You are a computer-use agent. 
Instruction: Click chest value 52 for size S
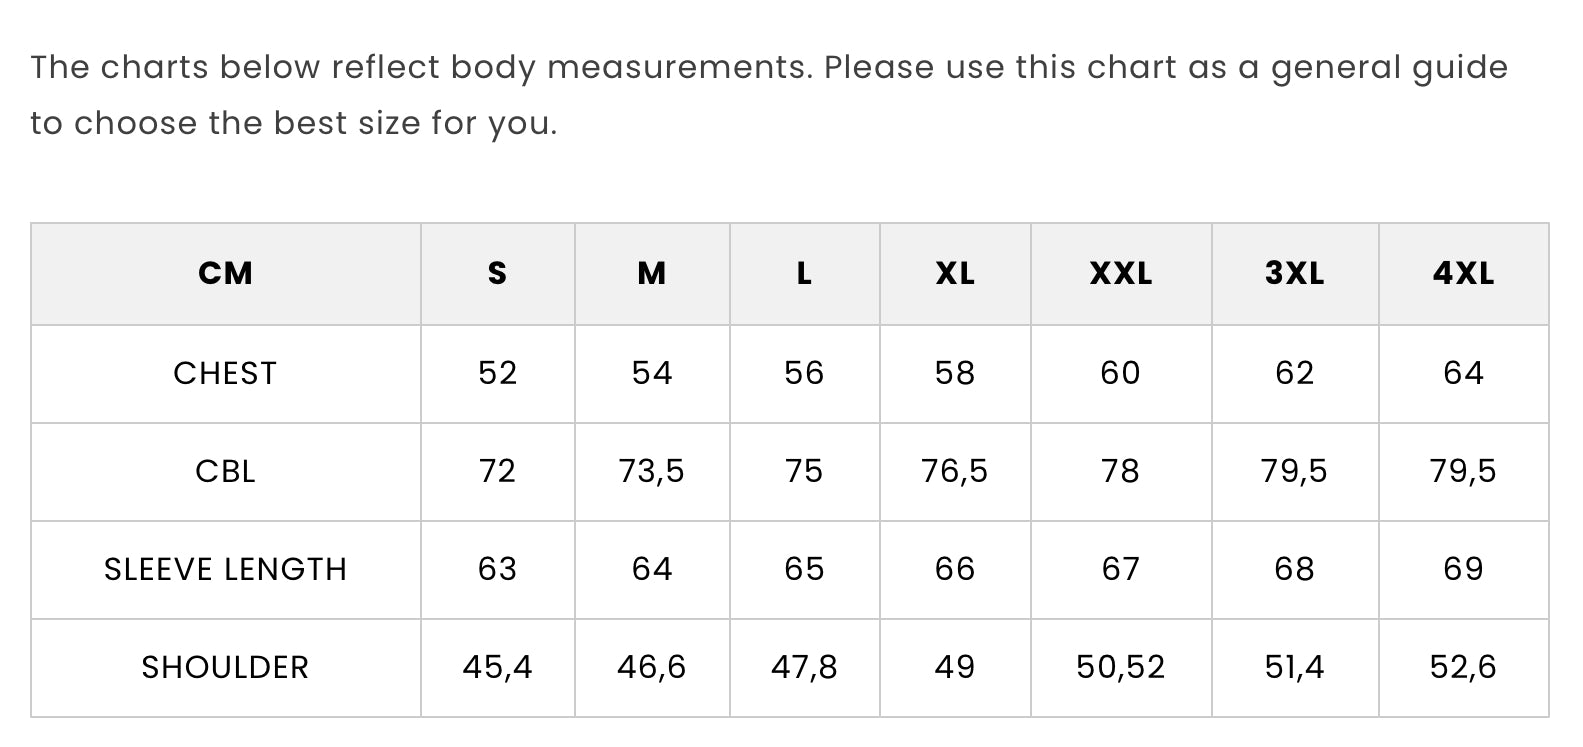point(497,373)
